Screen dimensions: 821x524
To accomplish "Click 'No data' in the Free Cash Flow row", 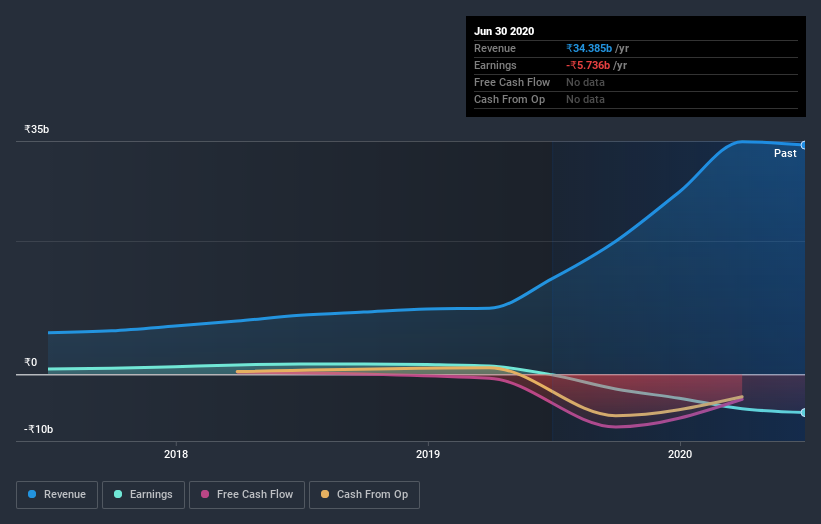I will pyautogui.click(x=585, y=82).
